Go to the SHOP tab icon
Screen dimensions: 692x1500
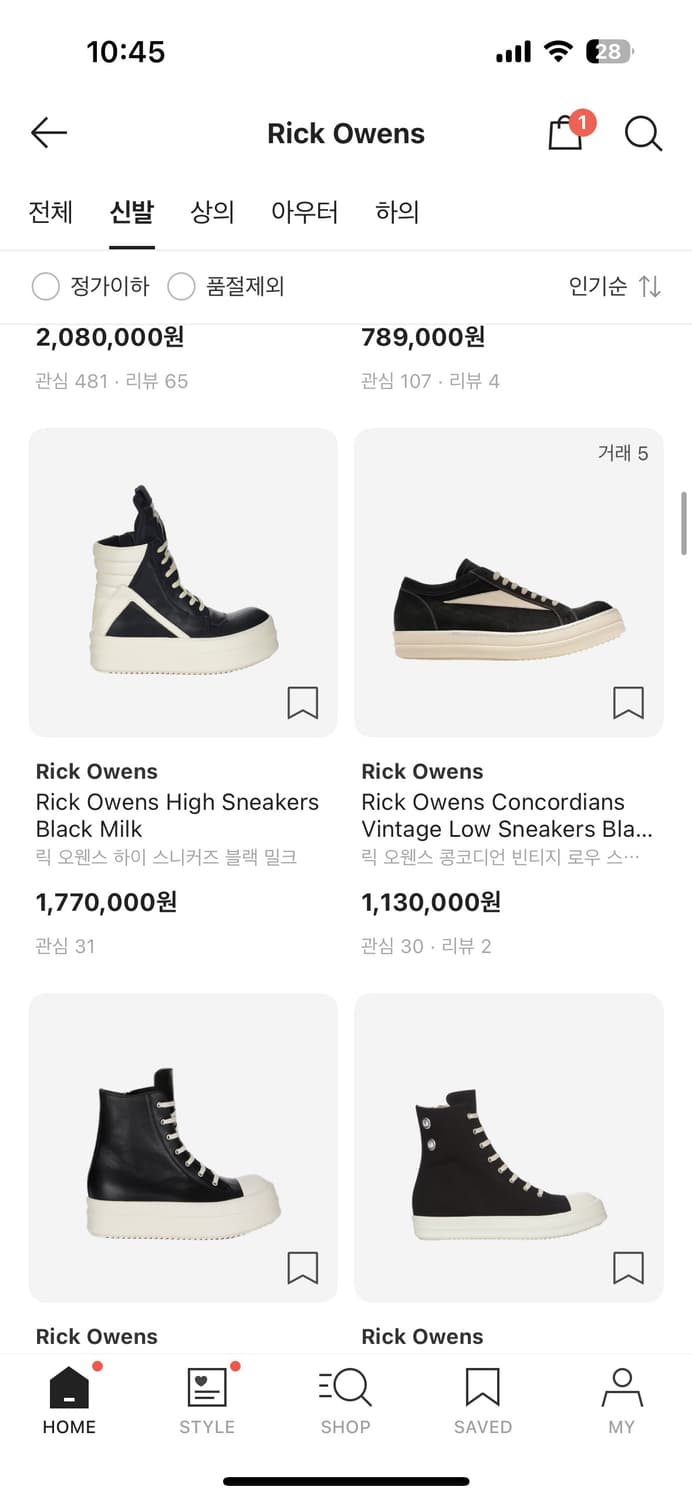coord(345,1388)
